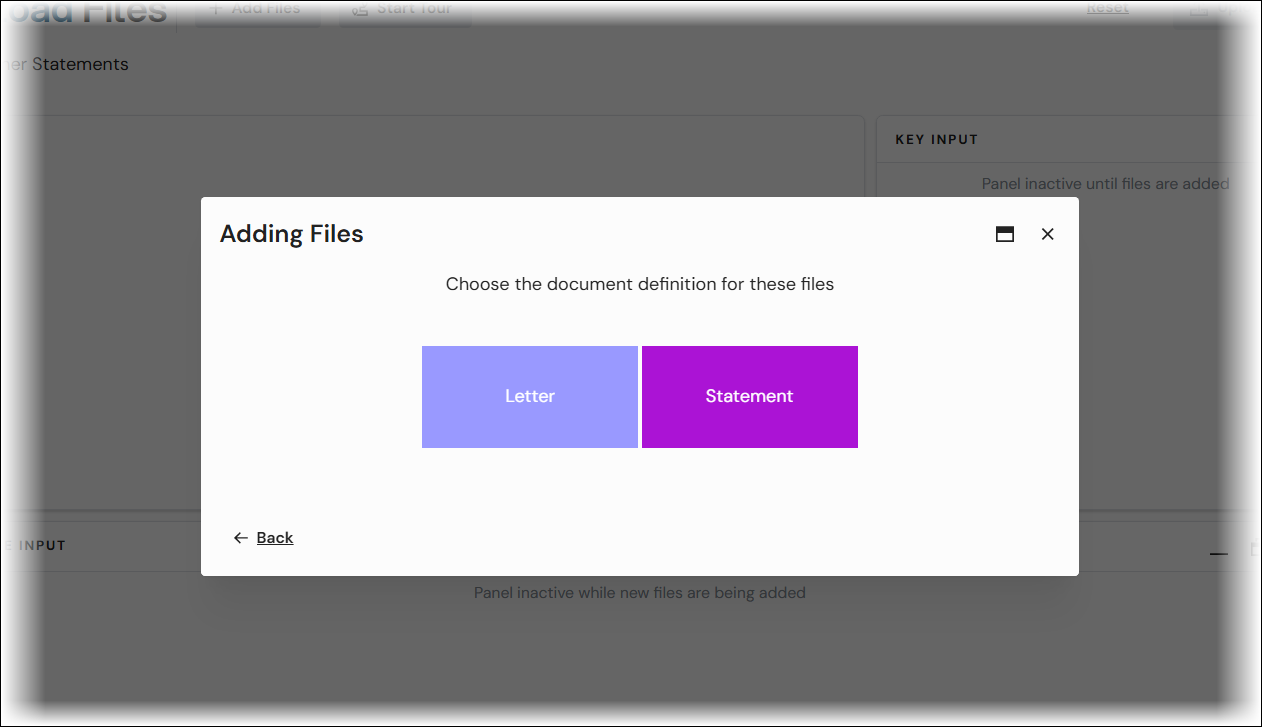Choose the Statement document definition

pos(749,397)
